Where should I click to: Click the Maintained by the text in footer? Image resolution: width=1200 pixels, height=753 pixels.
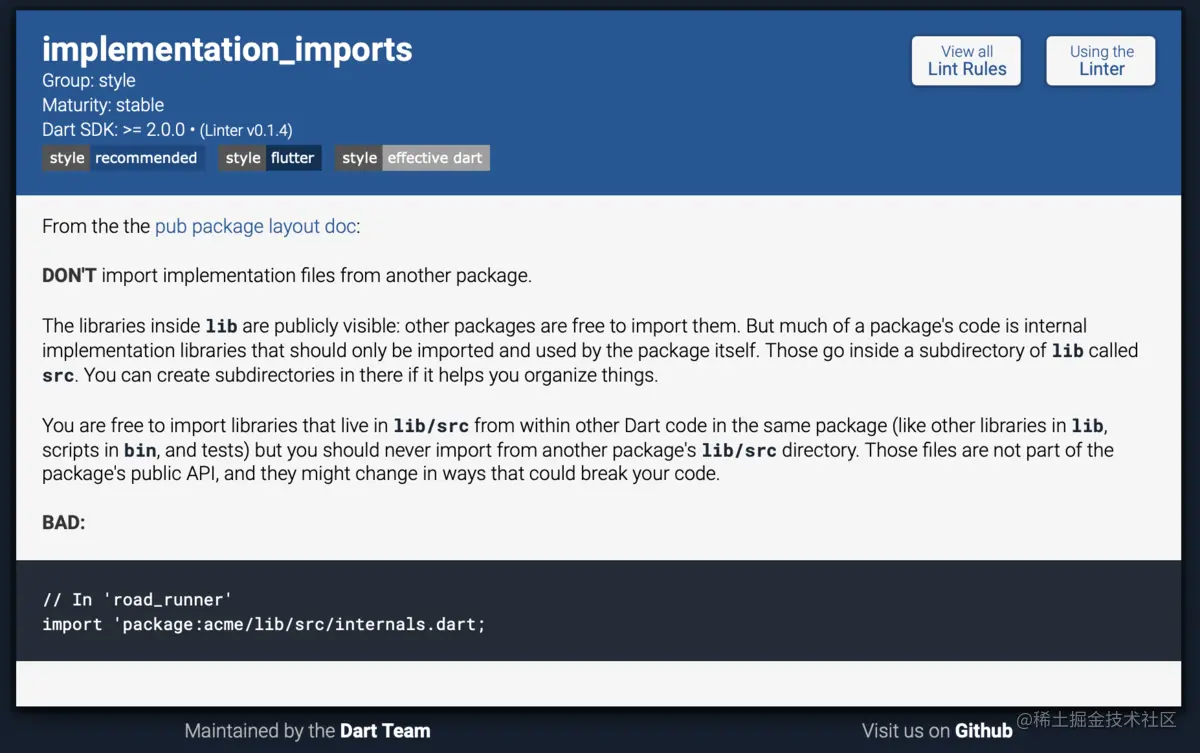click(260, 731)
